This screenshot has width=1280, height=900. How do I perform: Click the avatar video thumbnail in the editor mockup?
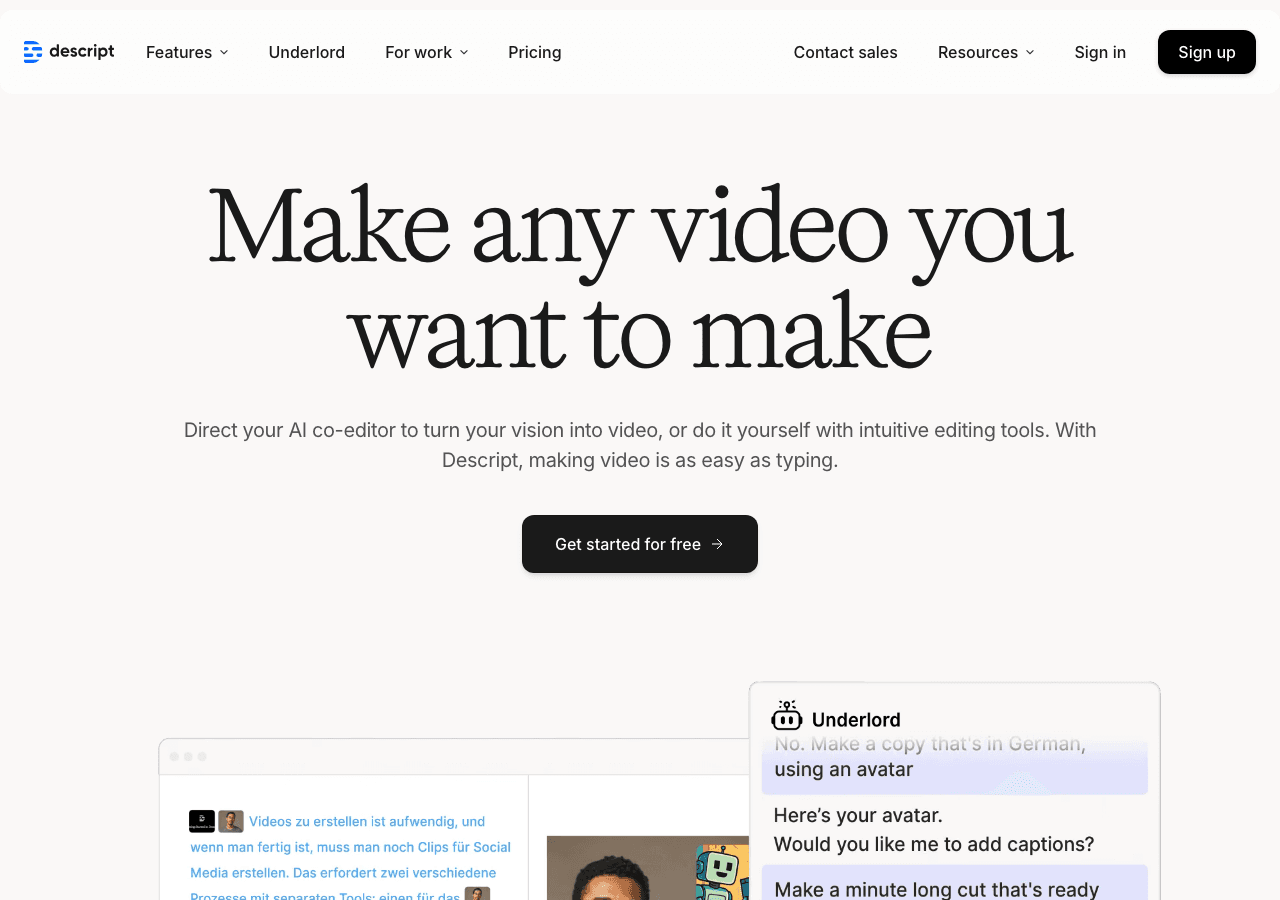(648, 868)
